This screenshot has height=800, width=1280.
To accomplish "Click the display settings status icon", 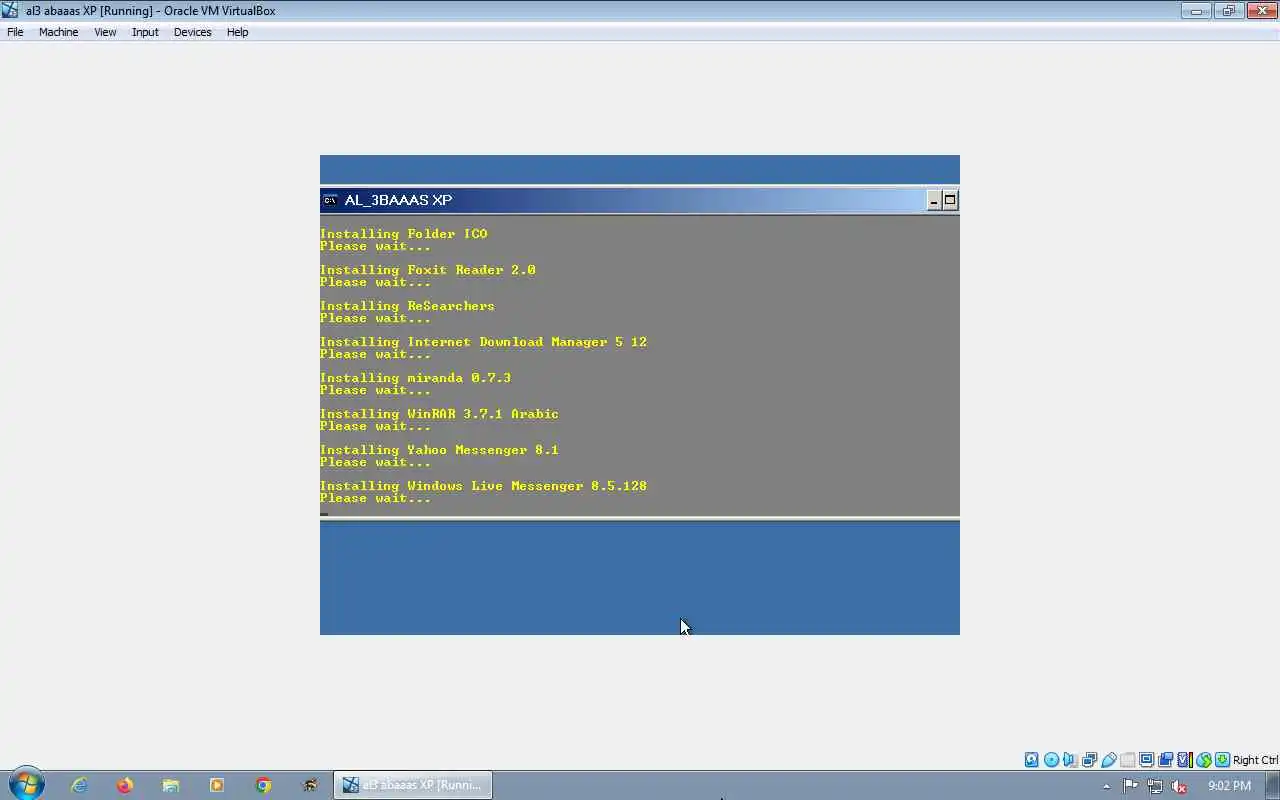I will (x=1146, y=760).
